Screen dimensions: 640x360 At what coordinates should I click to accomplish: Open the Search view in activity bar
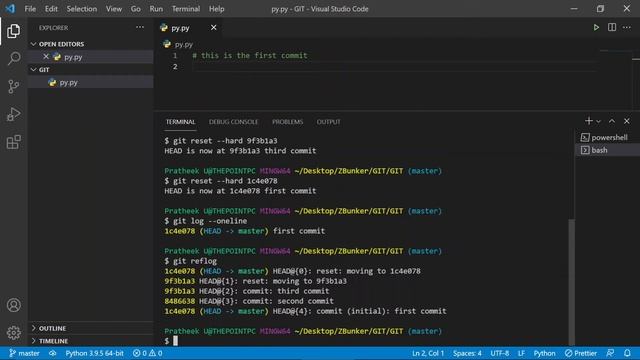13,58
